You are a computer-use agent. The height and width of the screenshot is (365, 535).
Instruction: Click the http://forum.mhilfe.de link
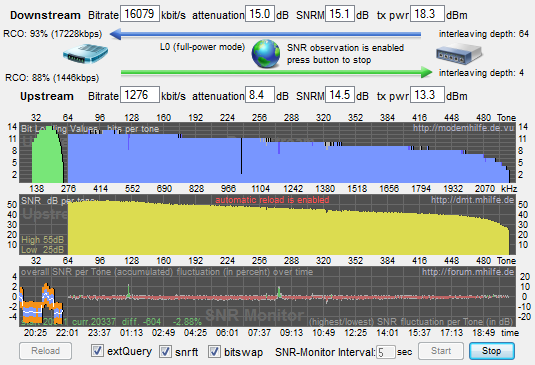pyautogui.click(x=468, y=272)
